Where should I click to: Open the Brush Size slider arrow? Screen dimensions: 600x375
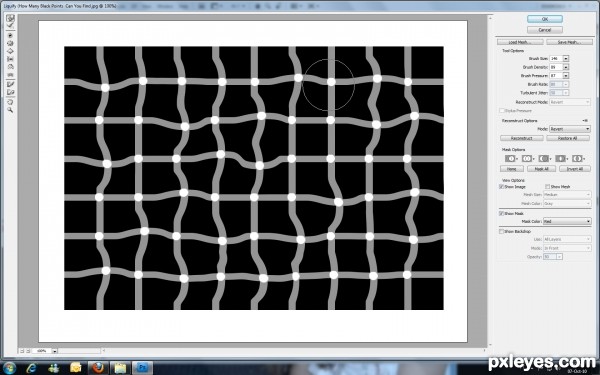click(x=566, y=59)
